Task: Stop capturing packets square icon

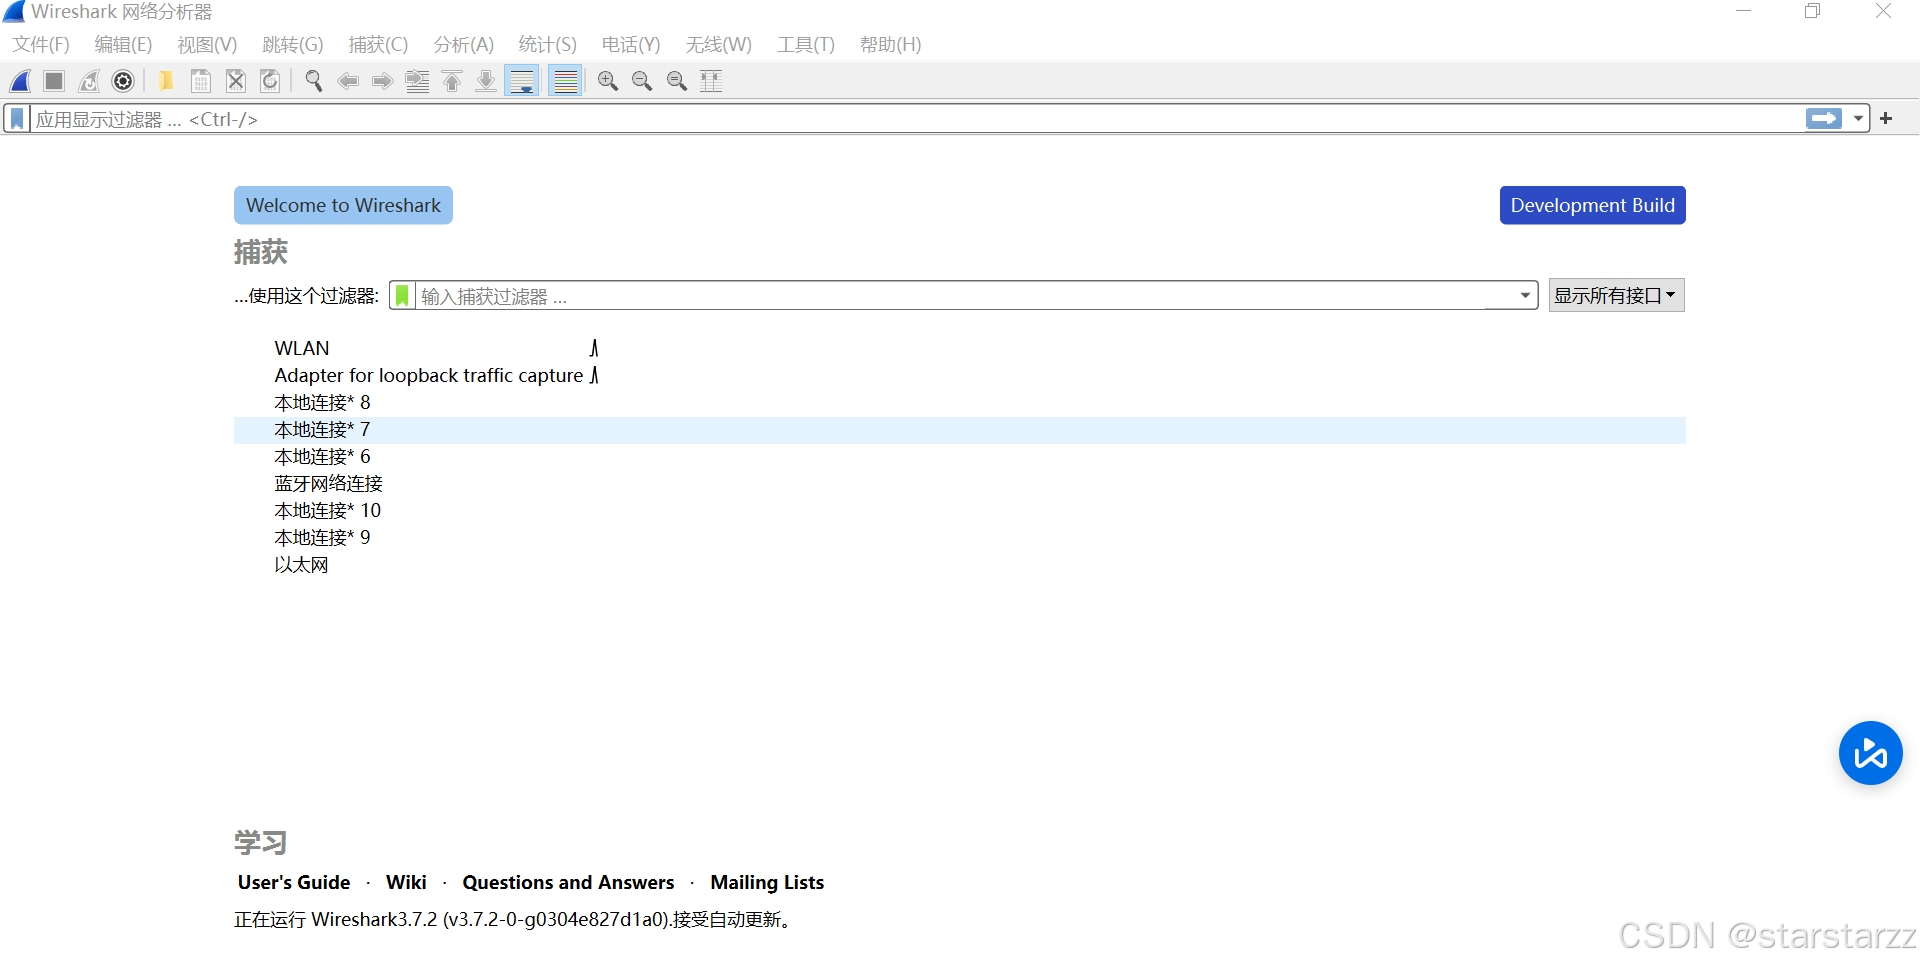Action: 54,81
